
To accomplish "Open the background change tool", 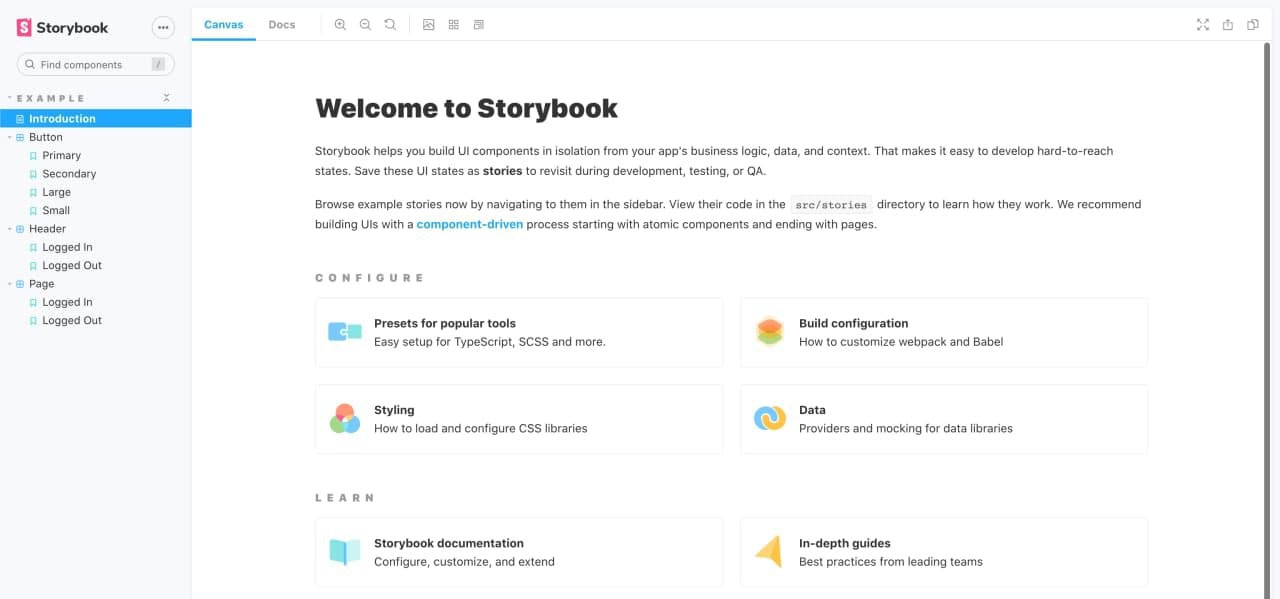I will 428,24.
